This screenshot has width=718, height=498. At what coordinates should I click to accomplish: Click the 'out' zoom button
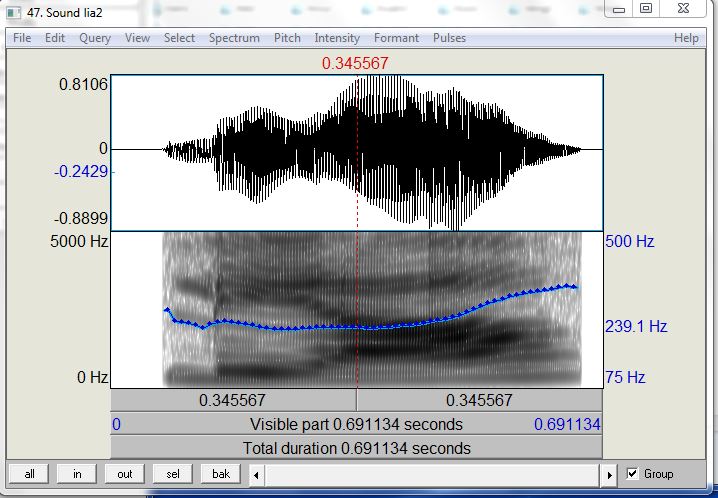point(125,474)
